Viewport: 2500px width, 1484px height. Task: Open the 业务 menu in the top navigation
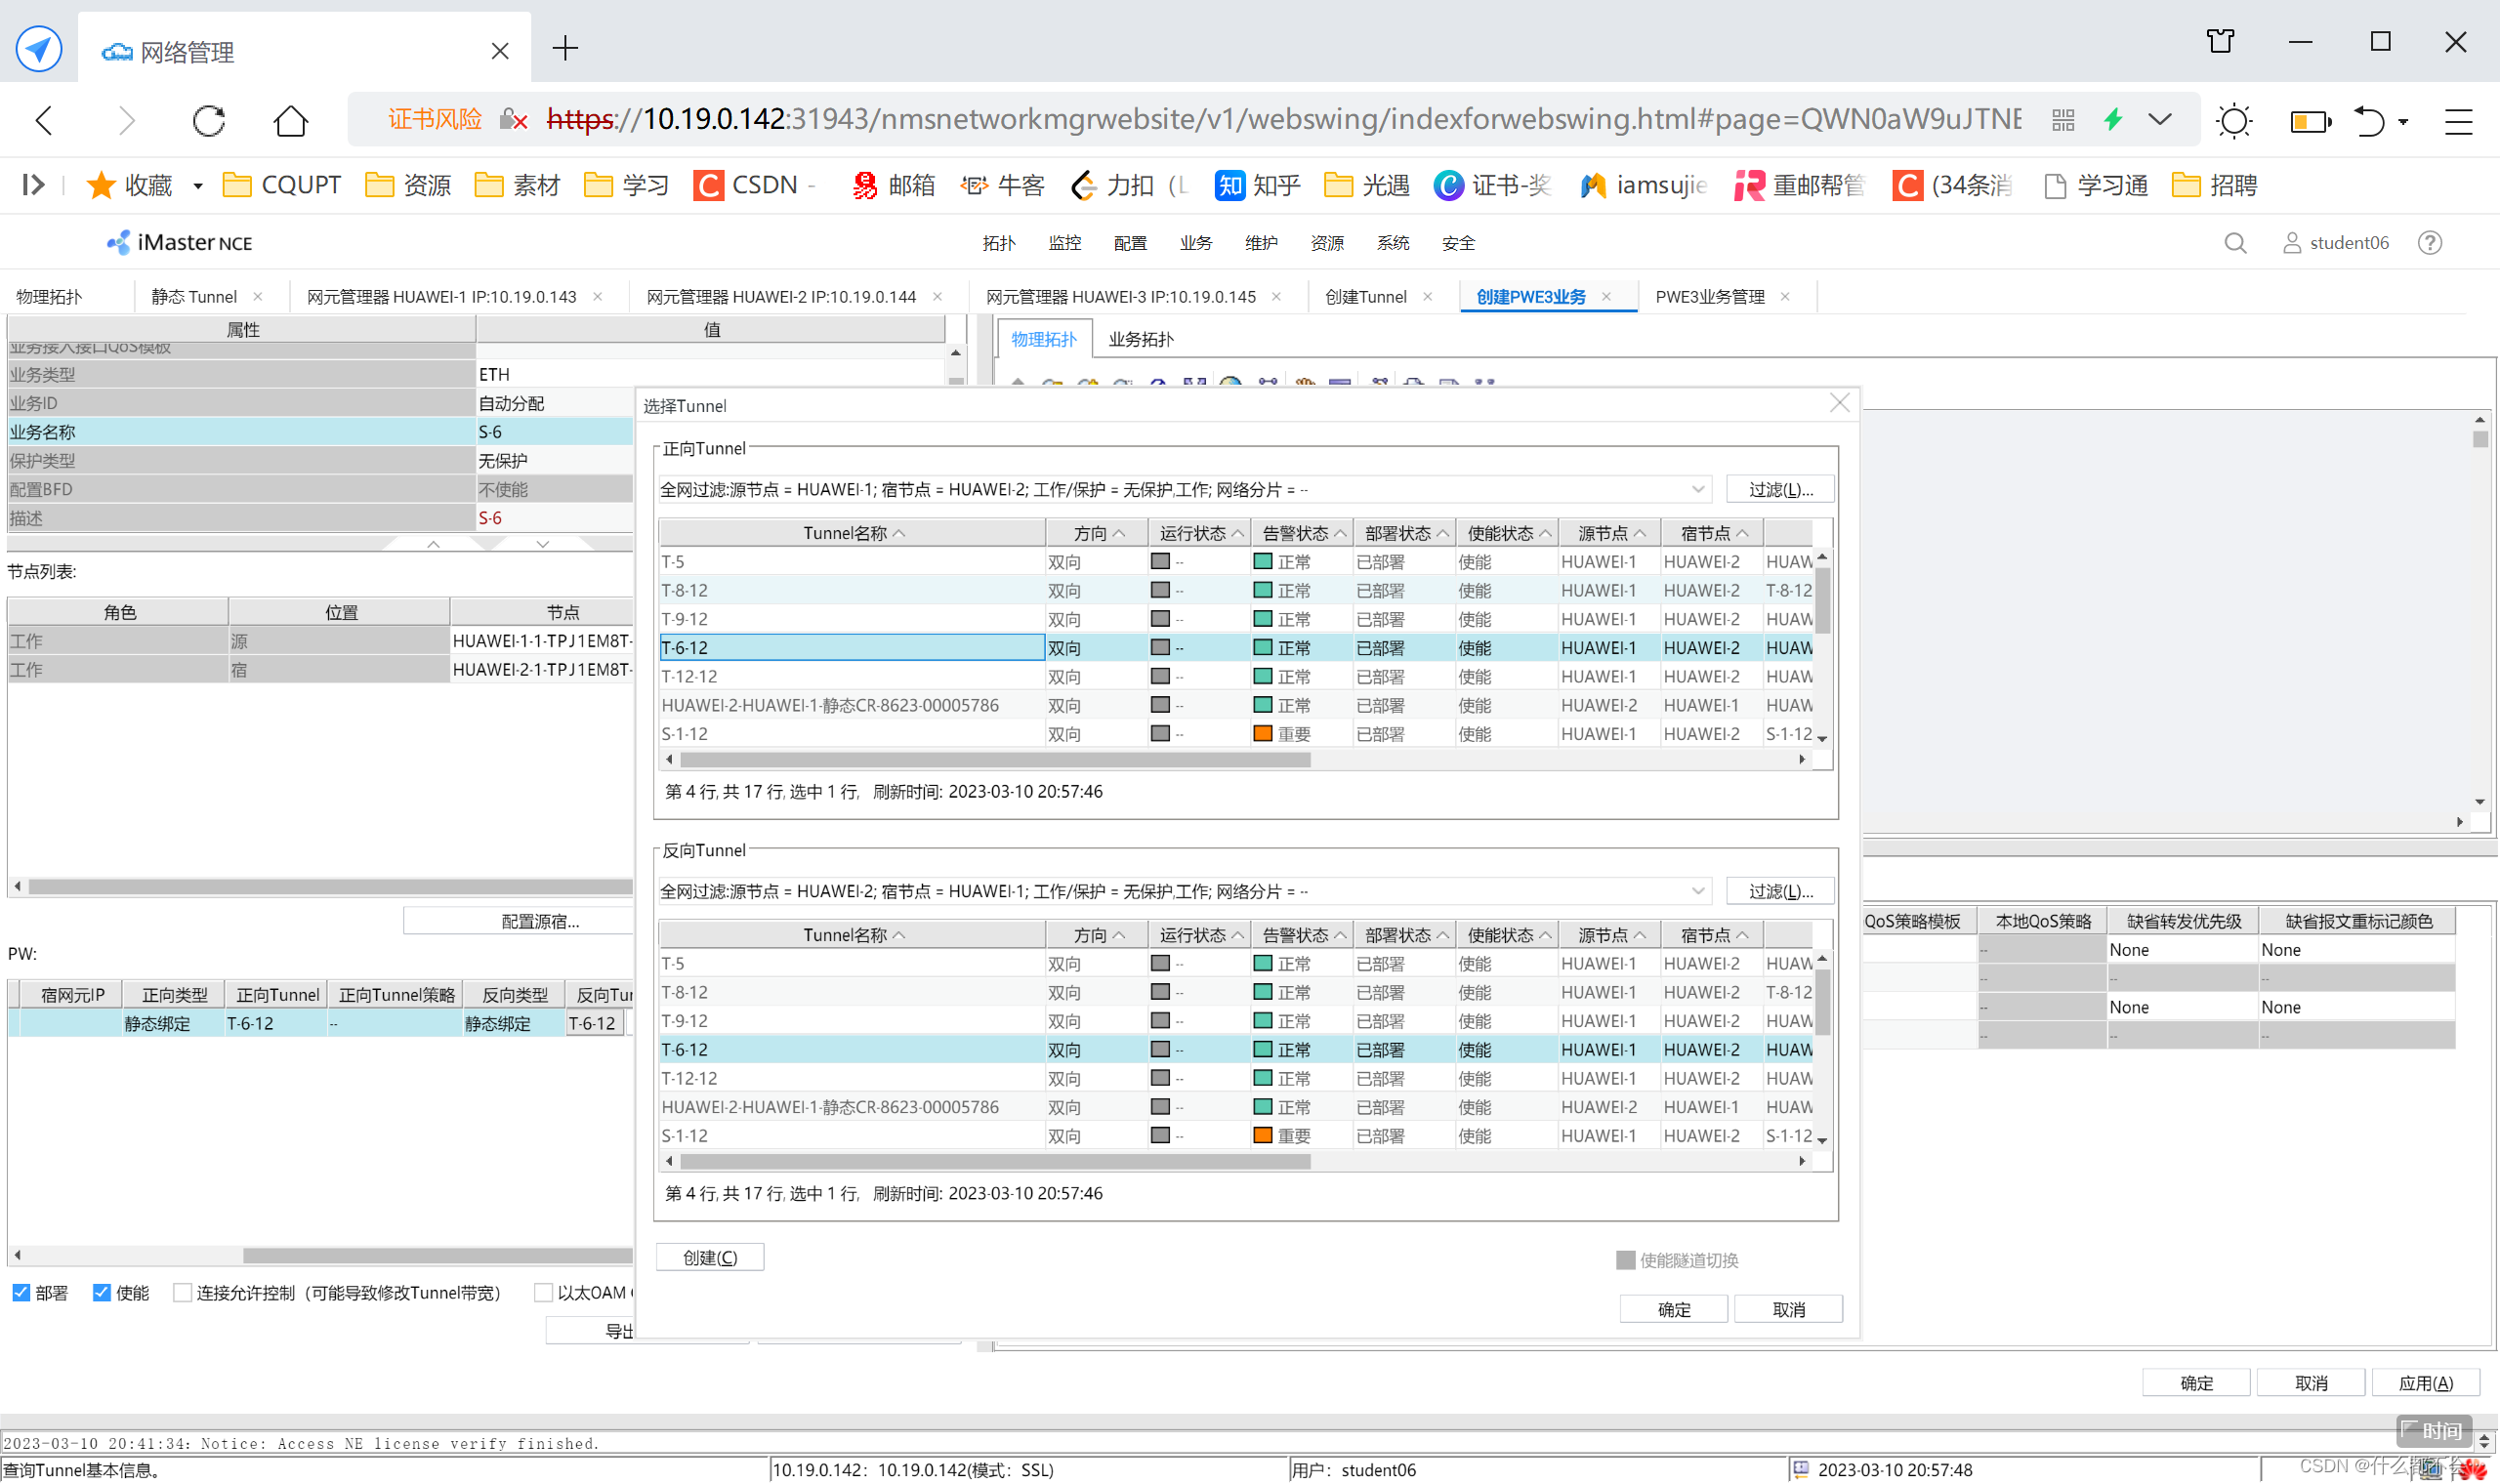pyautogui.click(x=1195, y=243)
